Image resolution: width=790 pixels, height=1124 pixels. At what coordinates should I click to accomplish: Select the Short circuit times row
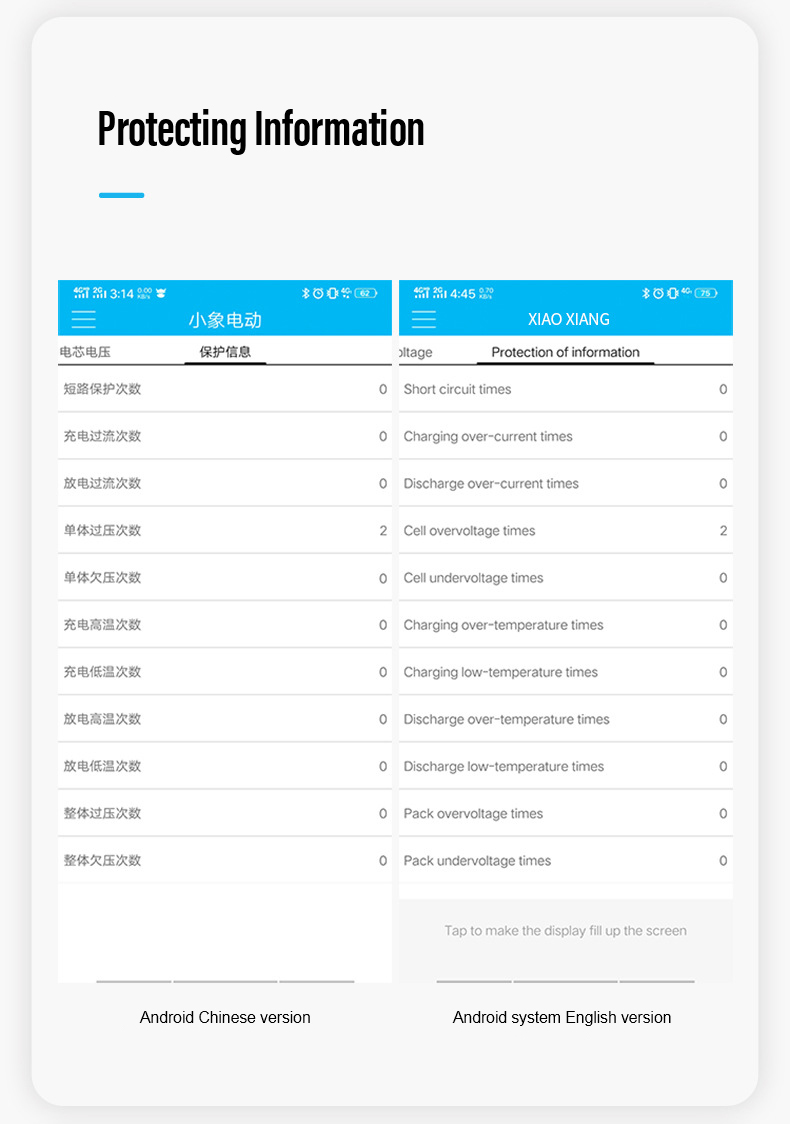click(x=565, y=389)
